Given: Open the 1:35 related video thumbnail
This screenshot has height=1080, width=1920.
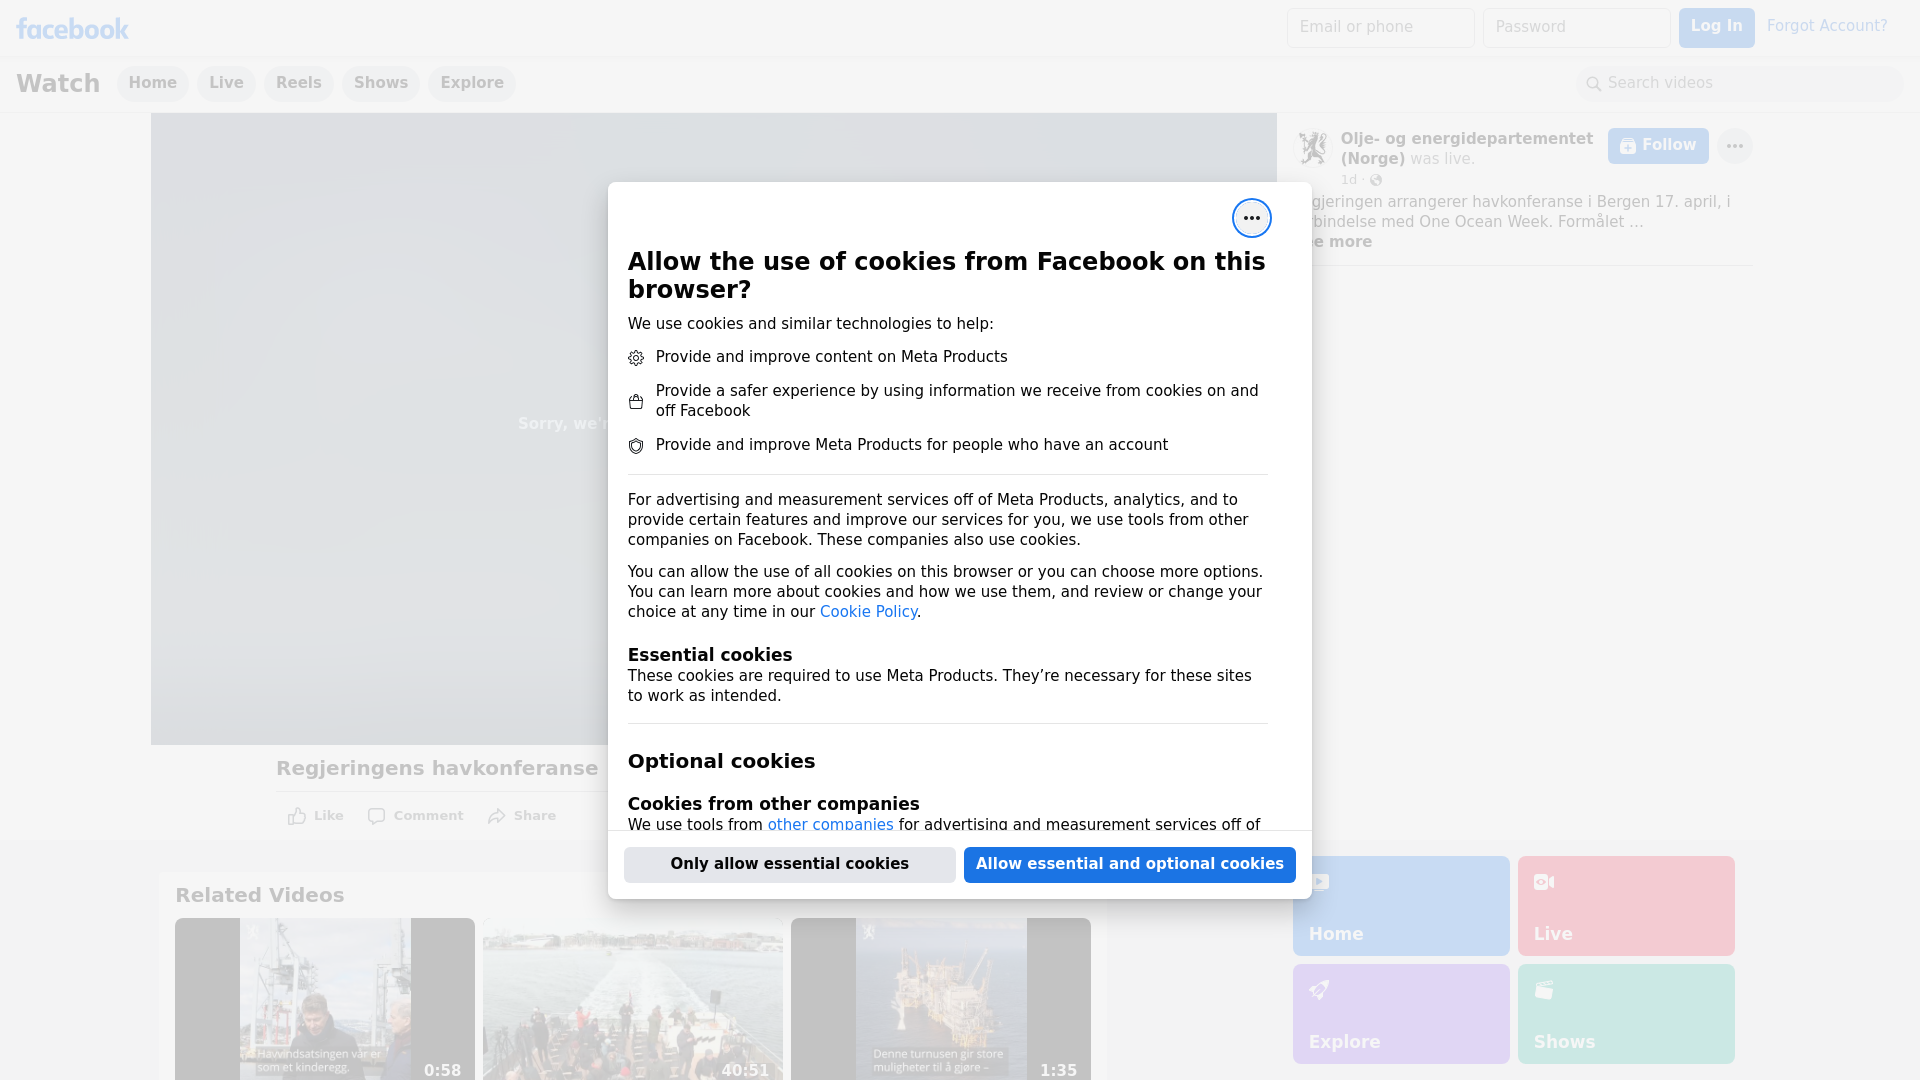Looking at the screenshot, I should [941, 999].
